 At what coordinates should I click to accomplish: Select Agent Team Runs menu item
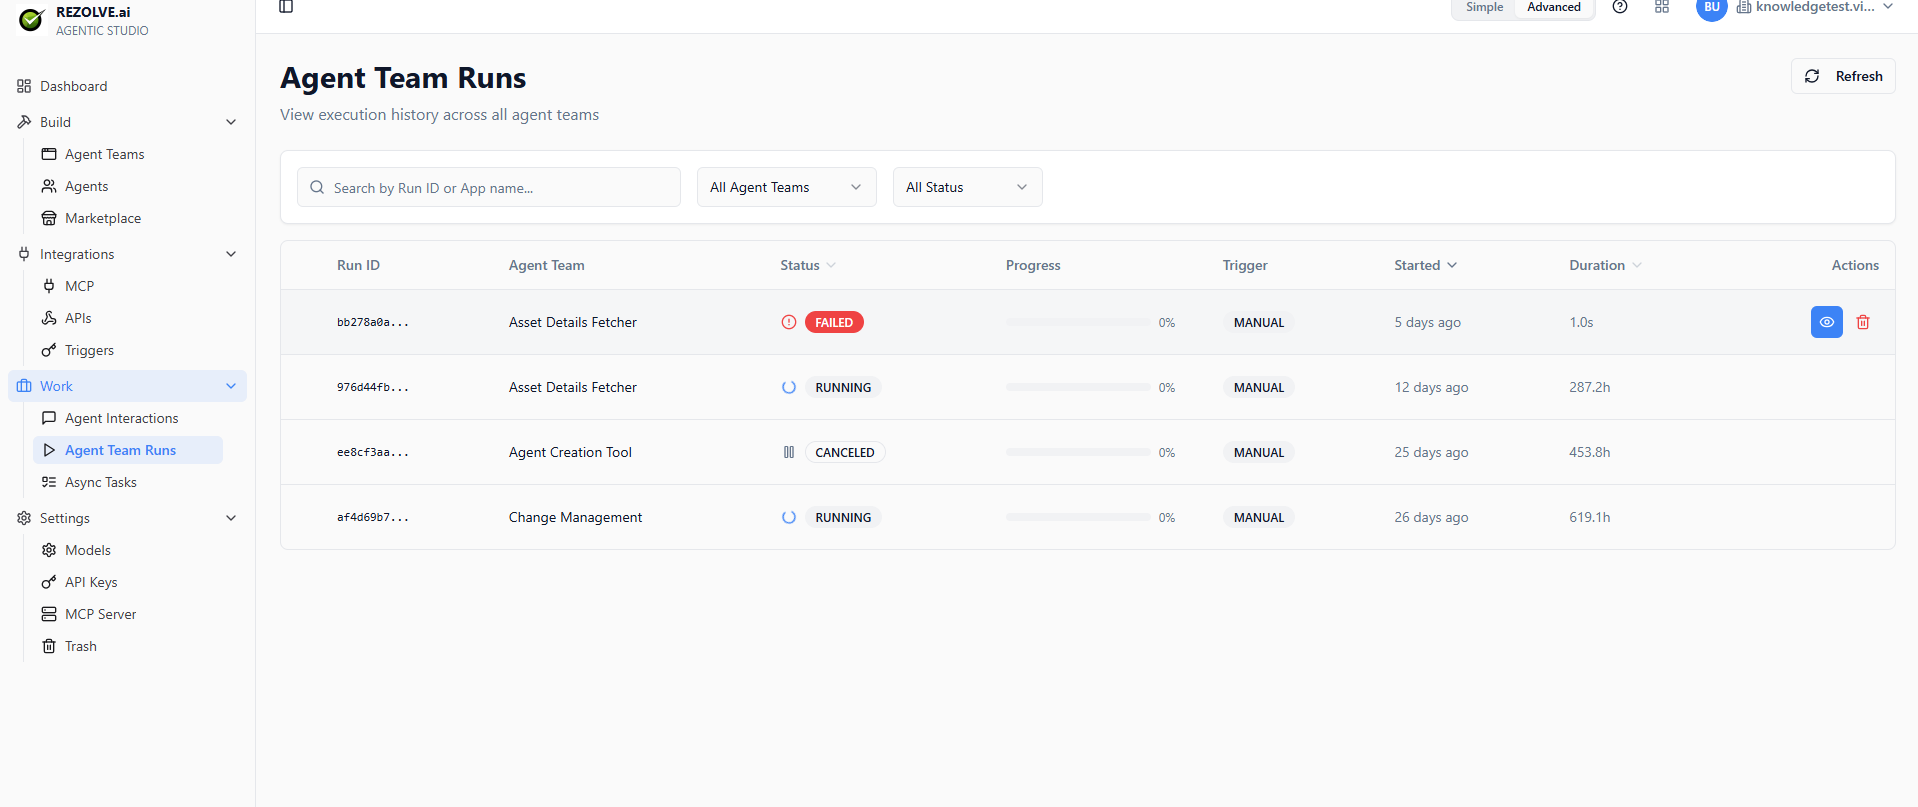tap(128, 450)
